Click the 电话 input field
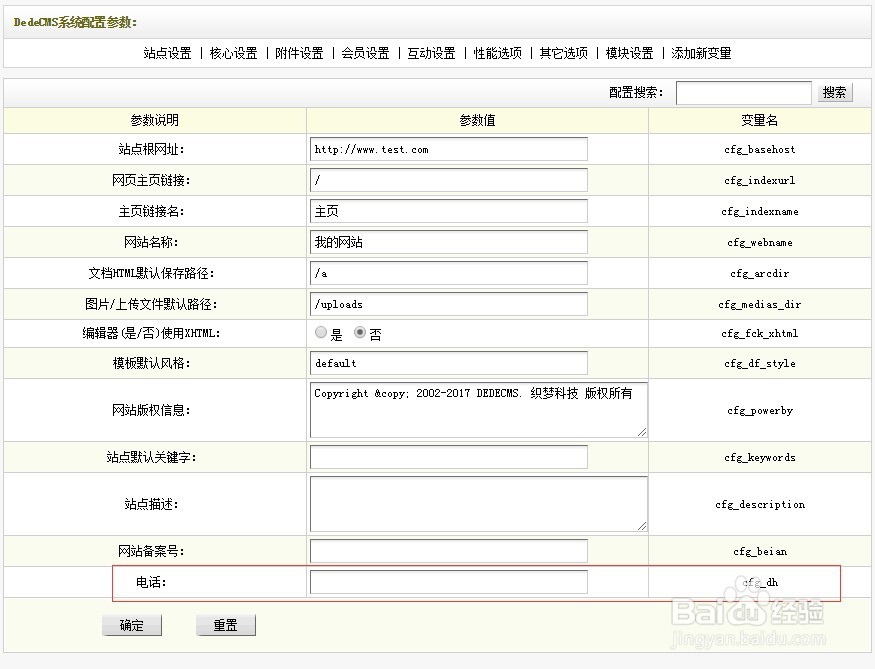 pyautogui.click(x=449, y=582)
